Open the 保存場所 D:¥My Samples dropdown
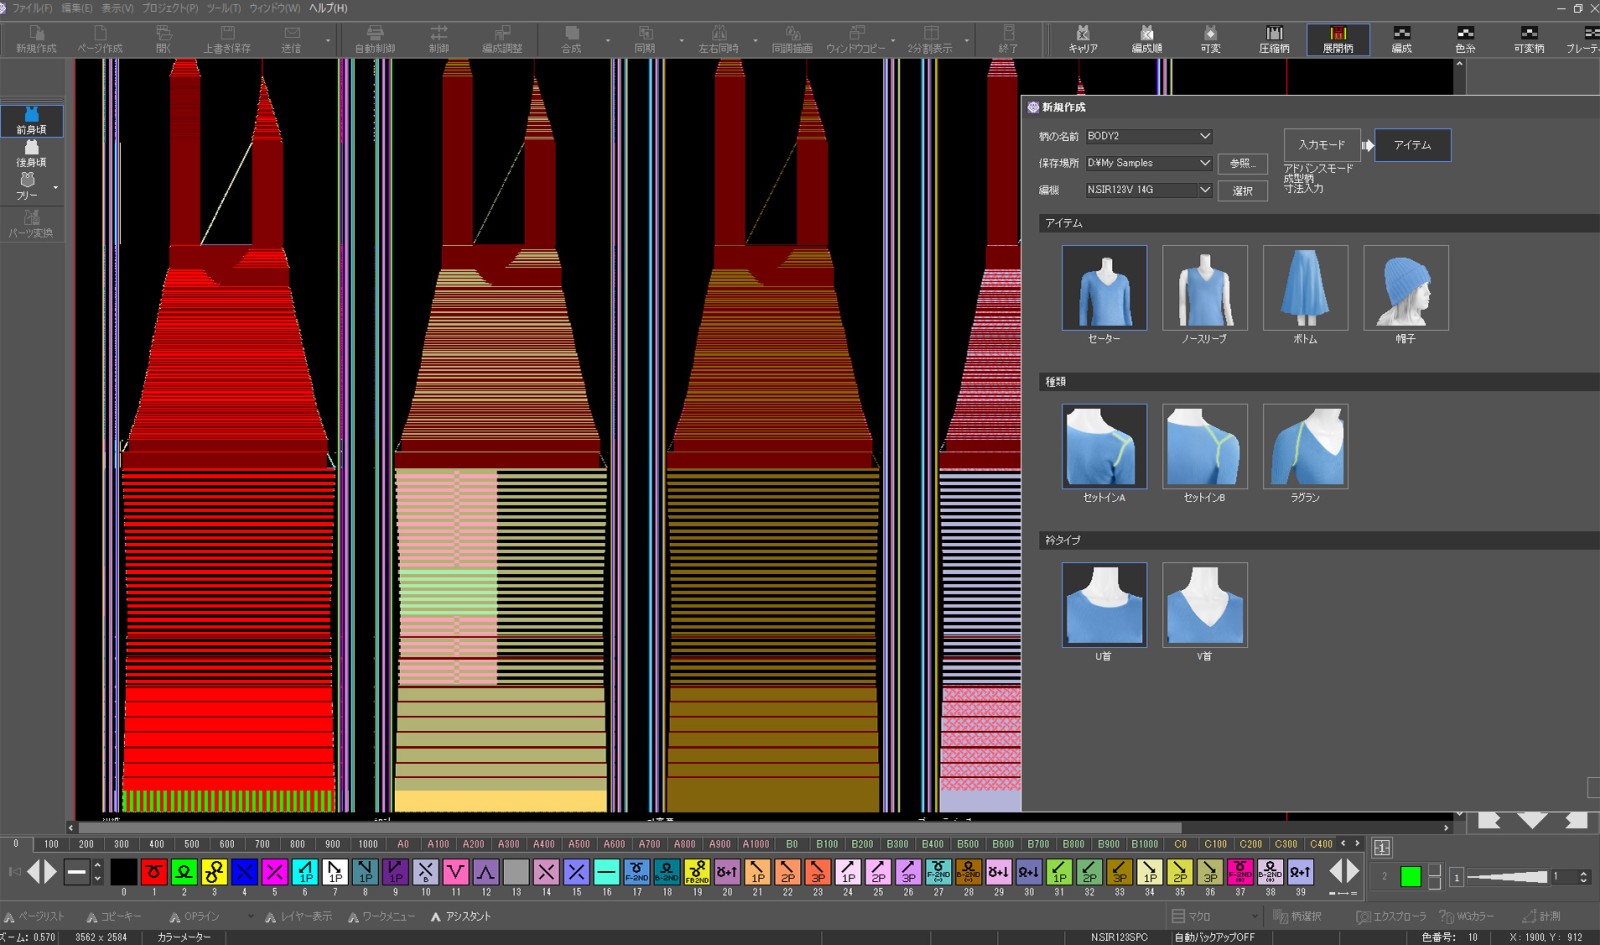 point(1204,163)
